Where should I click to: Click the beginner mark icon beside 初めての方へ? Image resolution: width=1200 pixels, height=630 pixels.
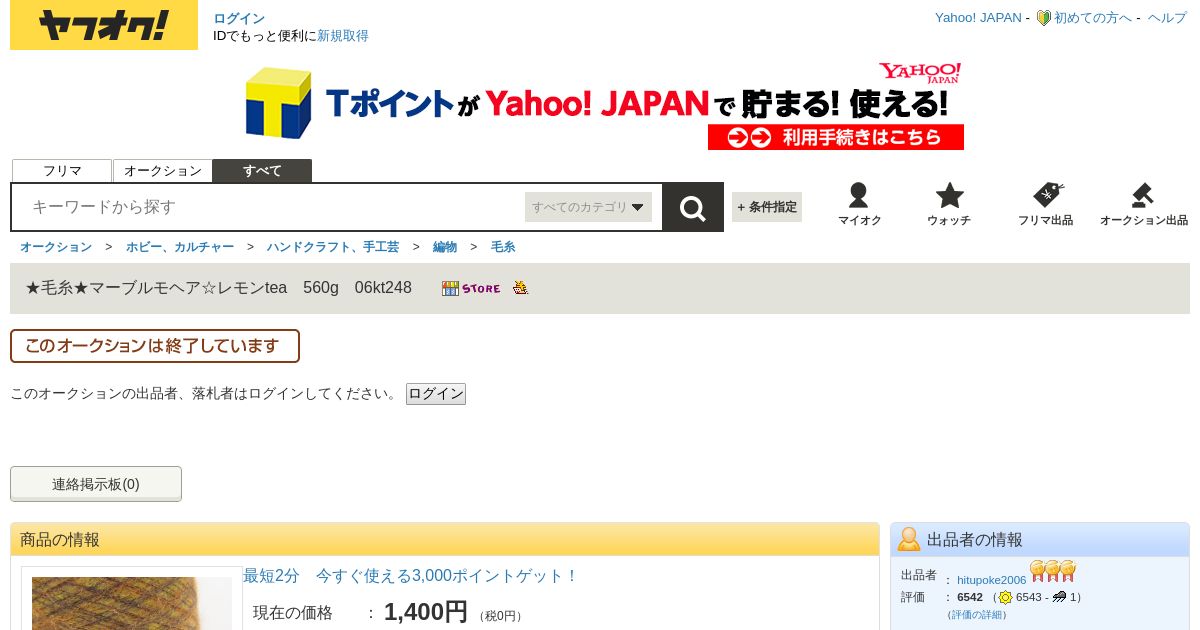coord(1043,18)
